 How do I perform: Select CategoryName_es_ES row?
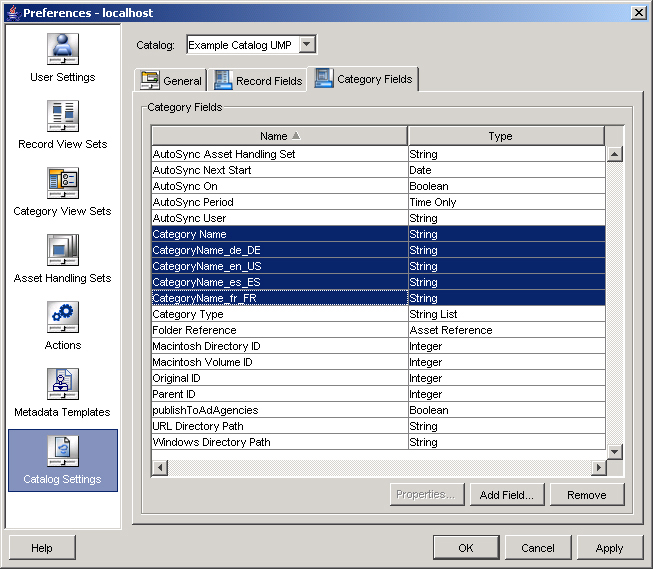(x=378, y=282)
